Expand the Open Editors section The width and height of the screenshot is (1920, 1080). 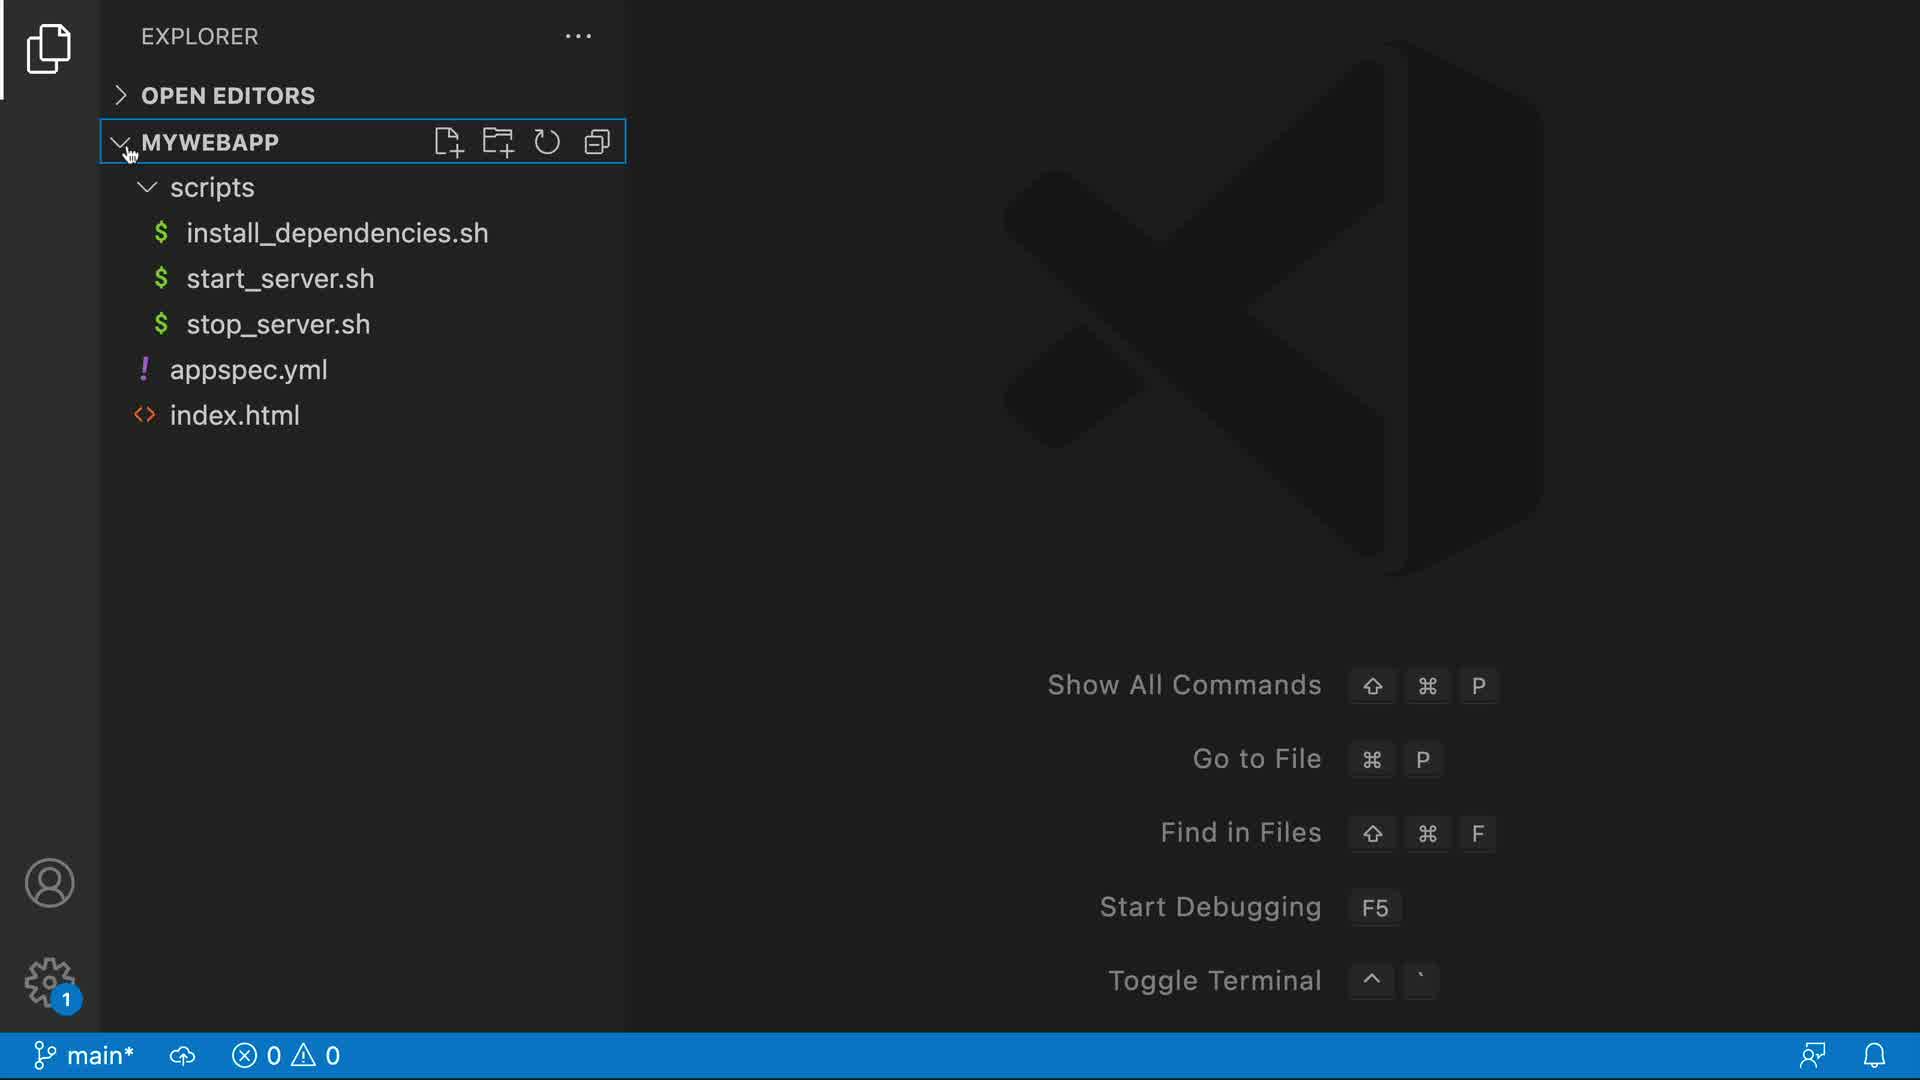click(228, 96)
